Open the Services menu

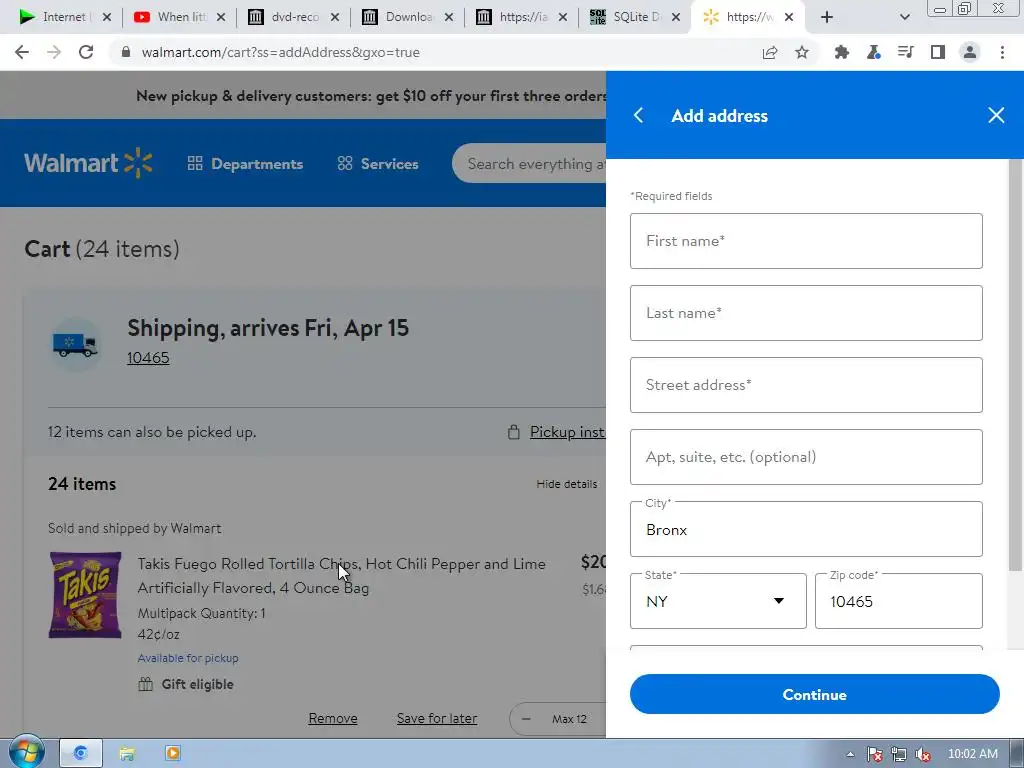377,164
